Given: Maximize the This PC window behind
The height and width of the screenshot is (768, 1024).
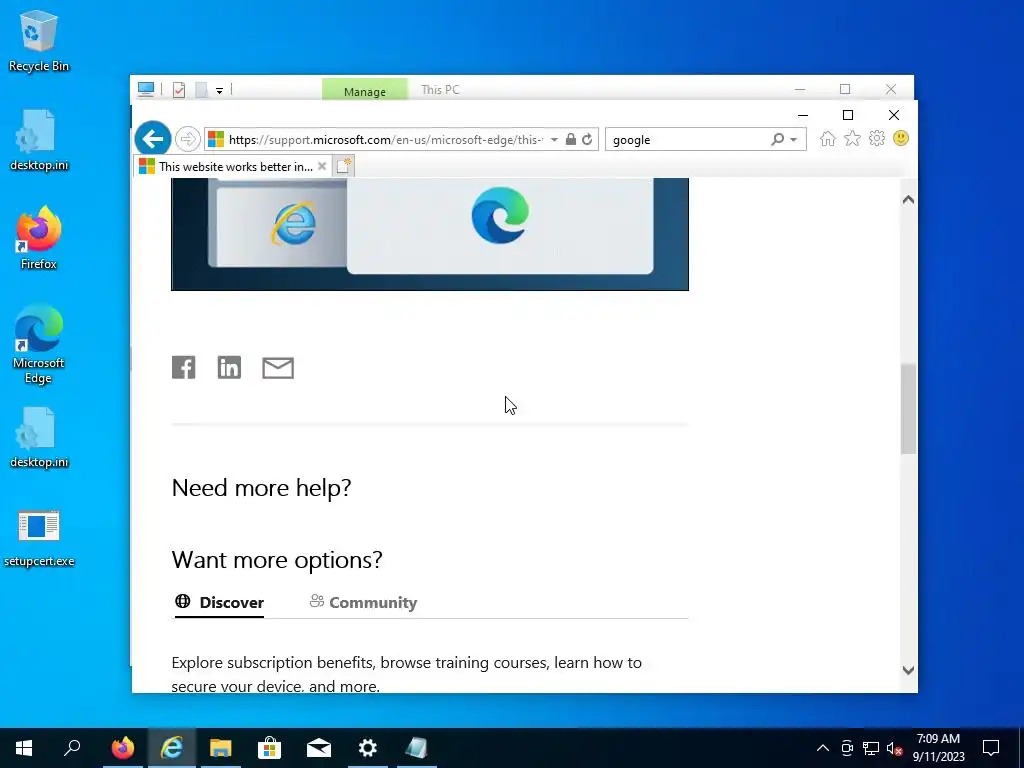Looking at the screenshot, I should [x=845, y=89].
